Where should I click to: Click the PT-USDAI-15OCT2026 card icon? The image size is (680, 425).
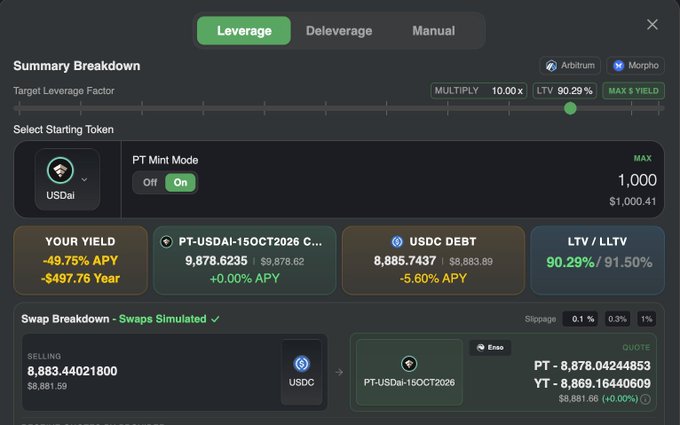tap(167, 242)
